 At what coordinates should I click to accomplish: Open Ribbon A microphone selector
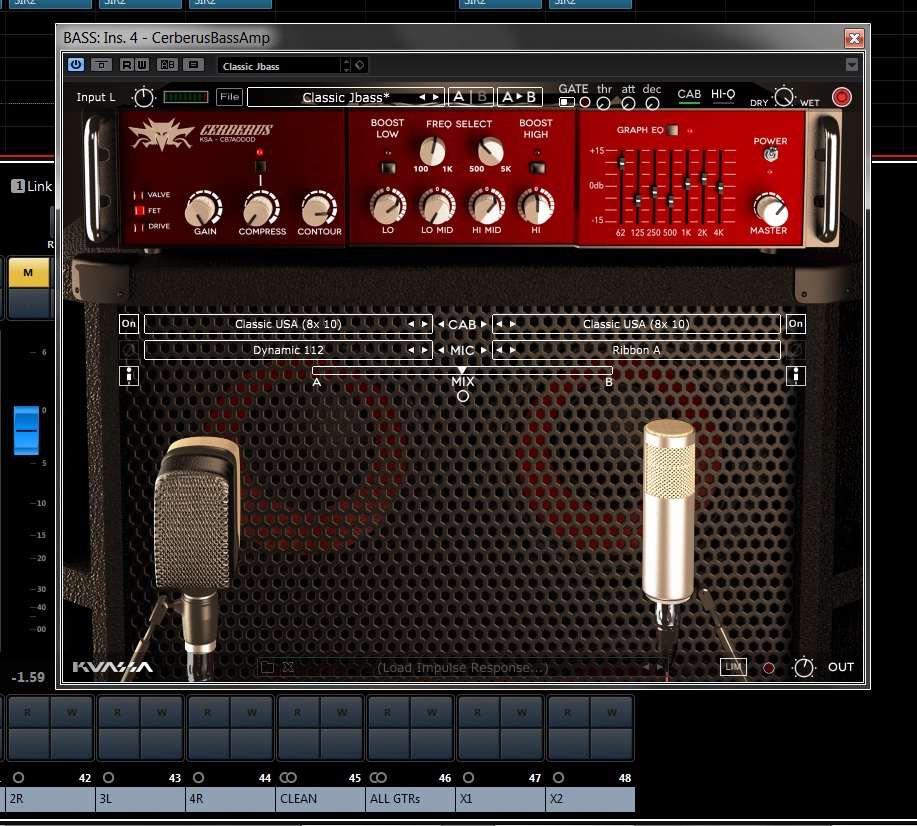pyautogui.click(x=636, y=350)
